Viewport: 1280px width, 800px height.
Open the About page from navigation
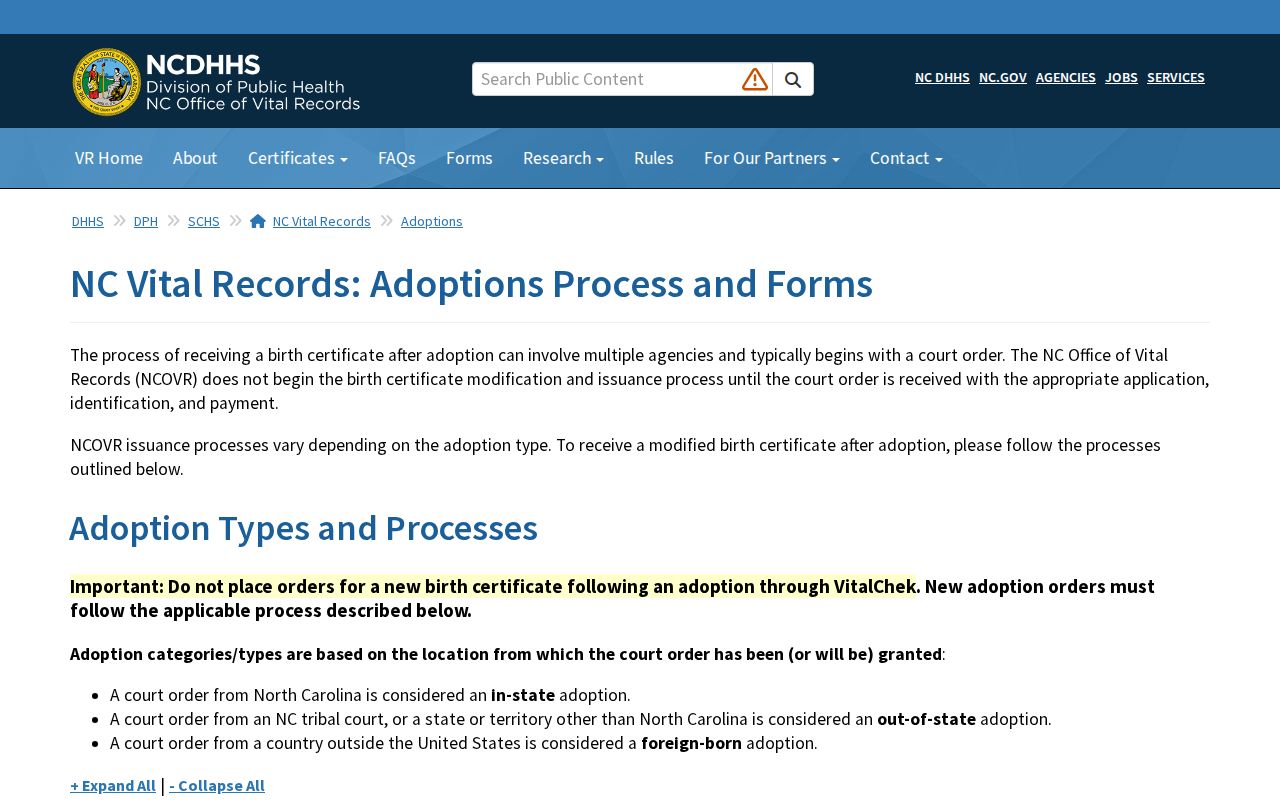pyautogui.click(x=195, y=158)
